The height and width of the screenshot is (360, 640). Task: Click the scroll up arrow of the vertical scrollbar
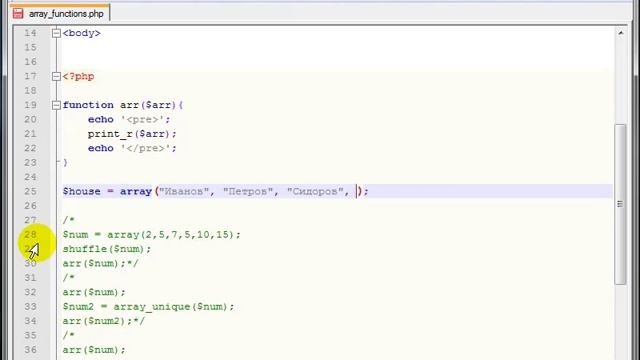point(620,33)
